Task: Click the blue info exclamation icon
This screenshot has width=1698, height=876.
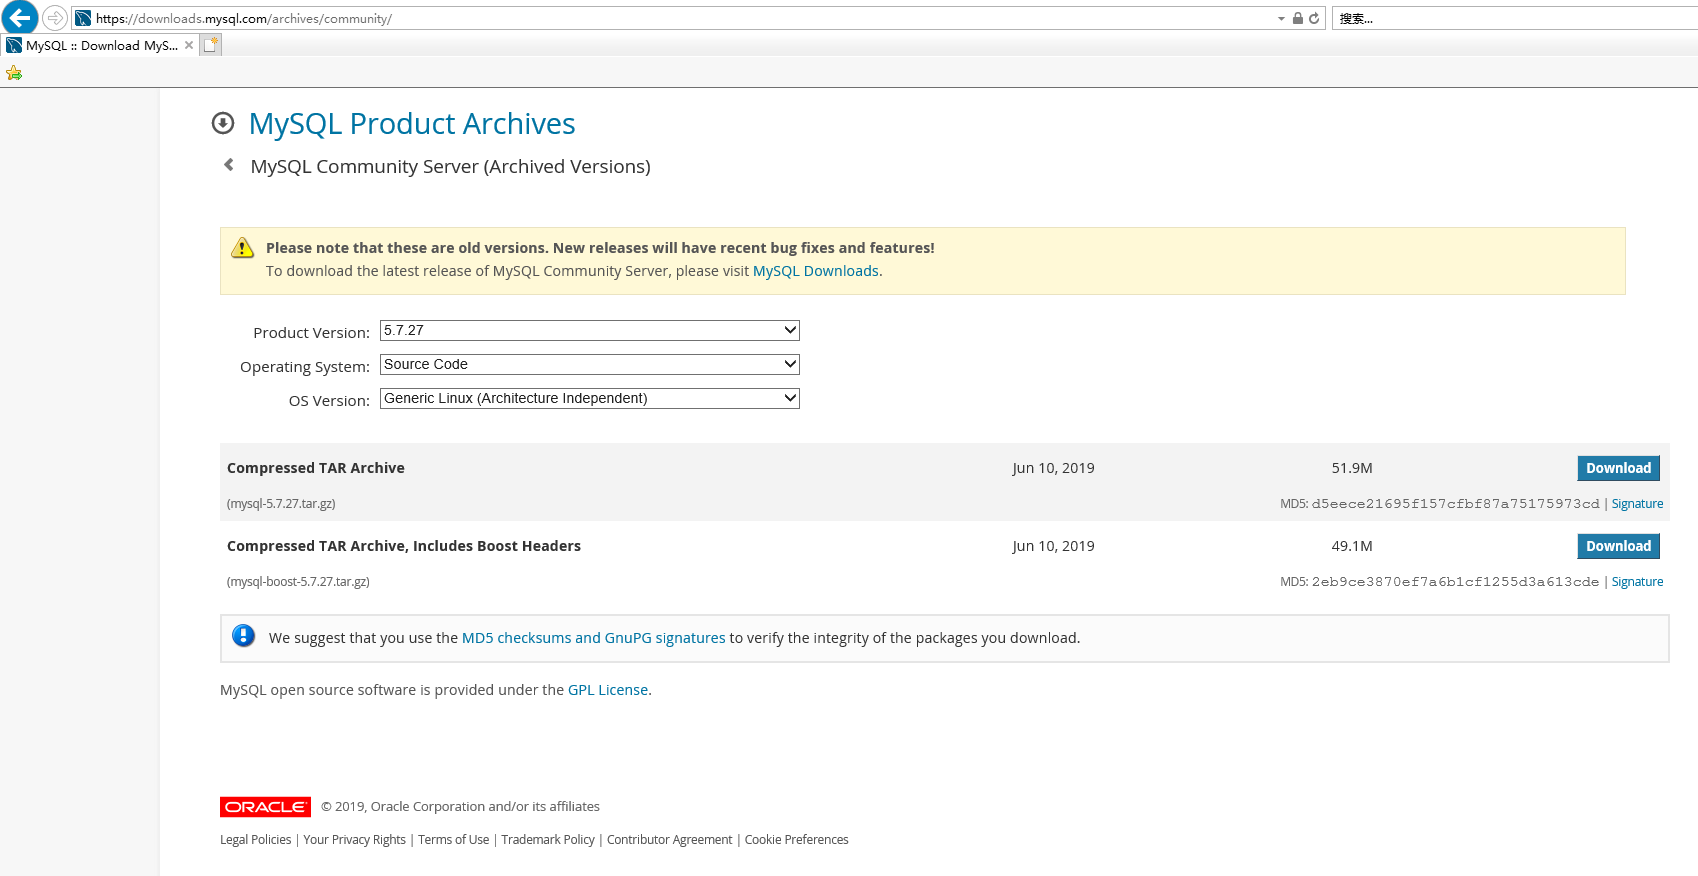Action: [243, 636]
